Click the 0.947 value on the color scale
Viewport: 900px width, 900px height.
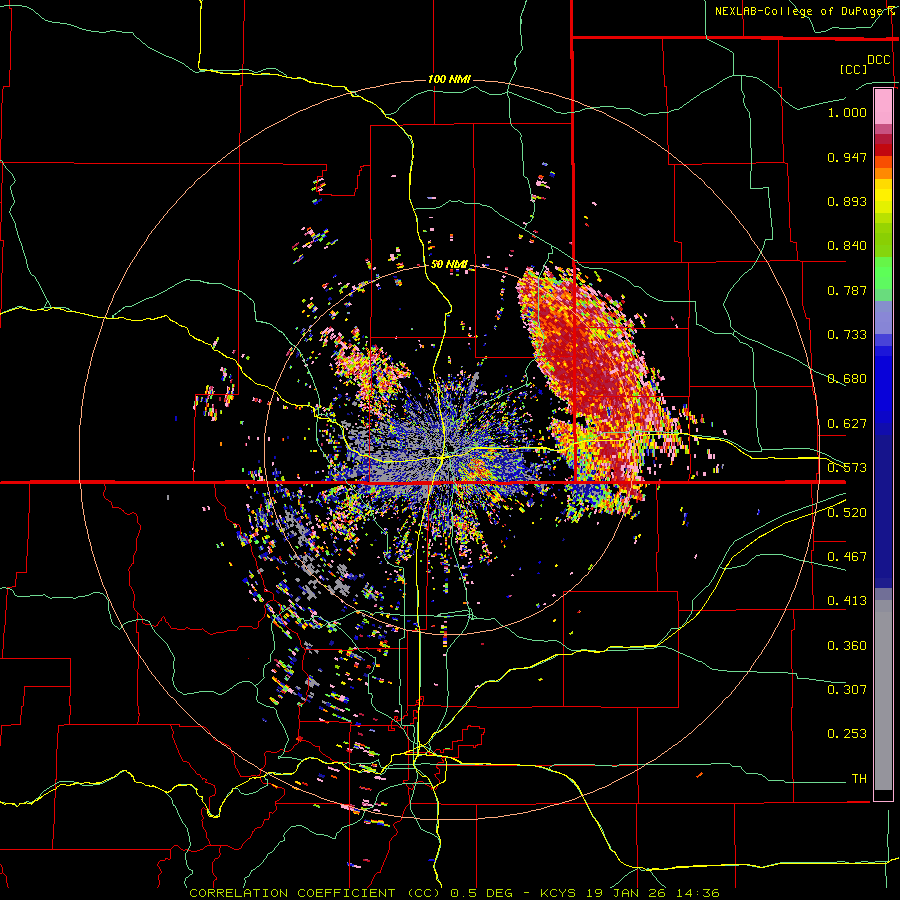point(847,157)
